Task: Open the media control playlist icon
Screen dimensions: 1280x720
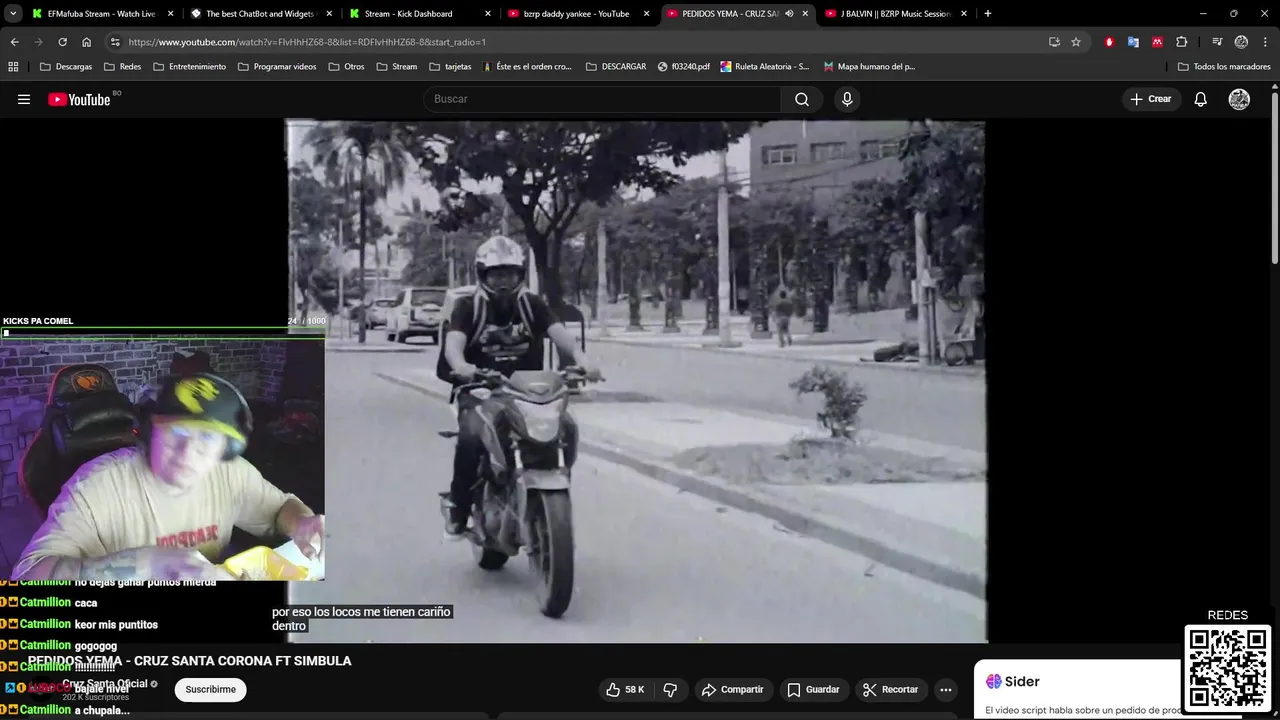Action: click(x=1217, y=42)
